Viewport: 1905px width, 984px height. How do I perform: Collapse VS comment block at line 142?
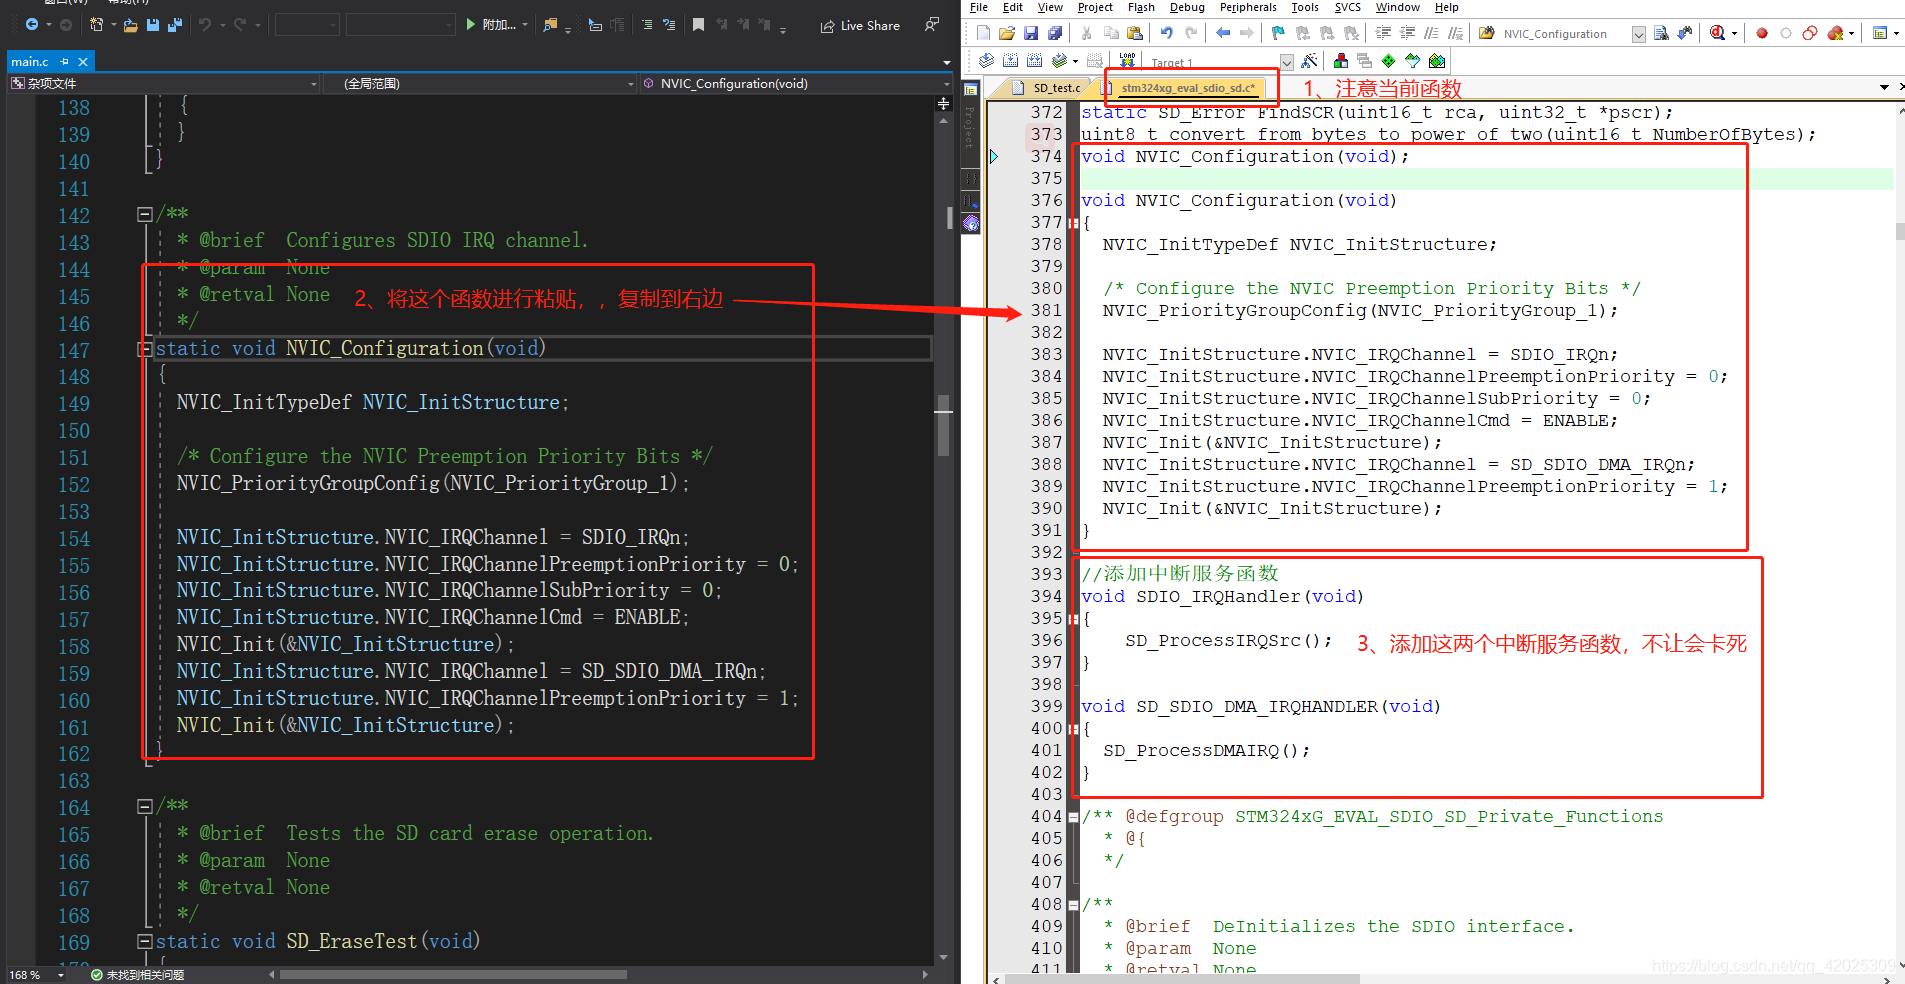click(144, 214)
